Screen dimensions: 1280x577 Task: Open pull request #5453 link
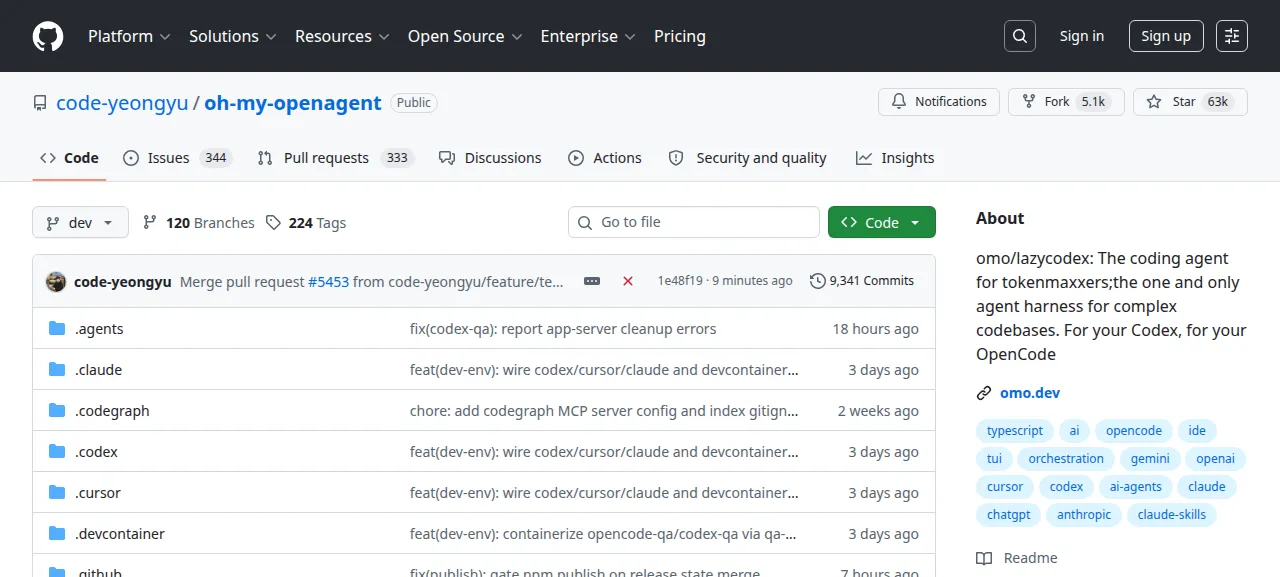pyautogui.click(x=328, y=282)
